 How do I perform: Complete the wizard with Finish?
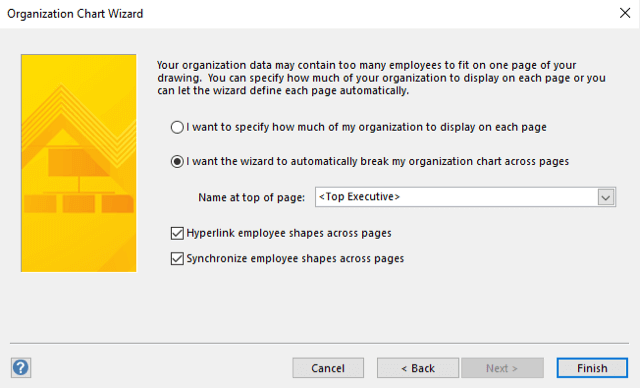coord(592,368)
